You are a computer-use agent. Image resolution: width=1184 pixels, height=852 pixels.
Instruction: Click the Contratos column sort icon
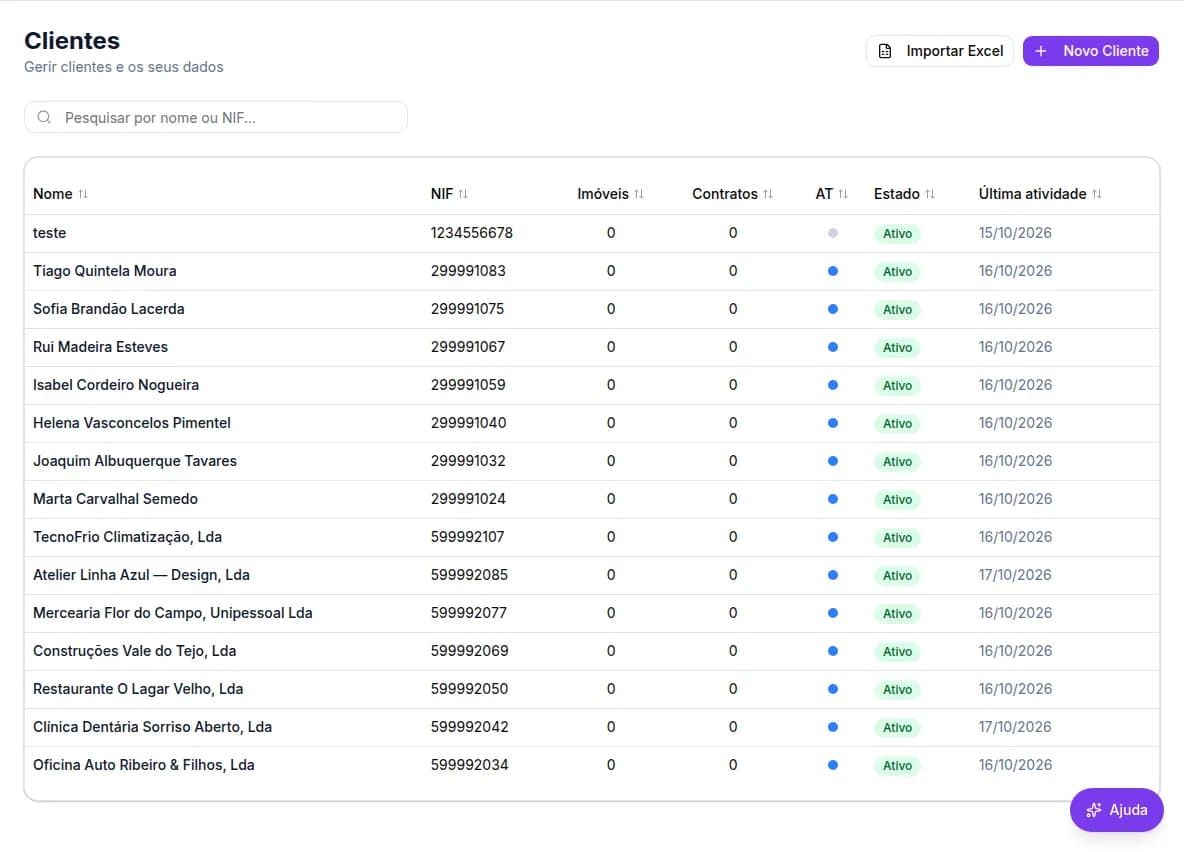click(768, 194)
